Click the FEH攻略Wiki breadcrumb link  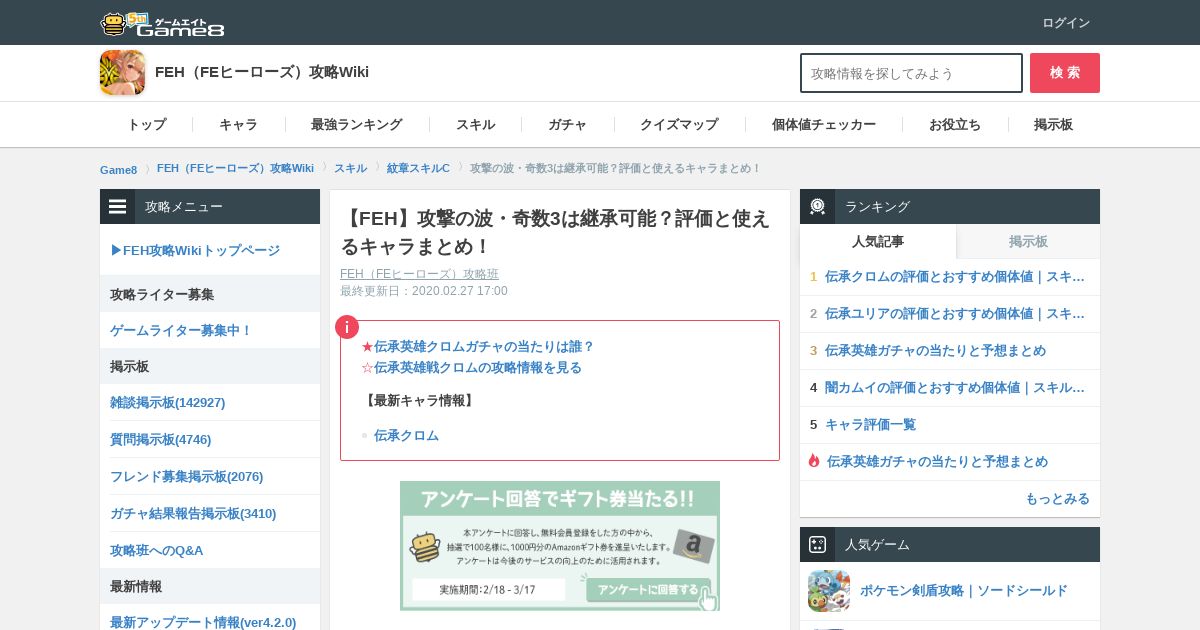(235, 168)
